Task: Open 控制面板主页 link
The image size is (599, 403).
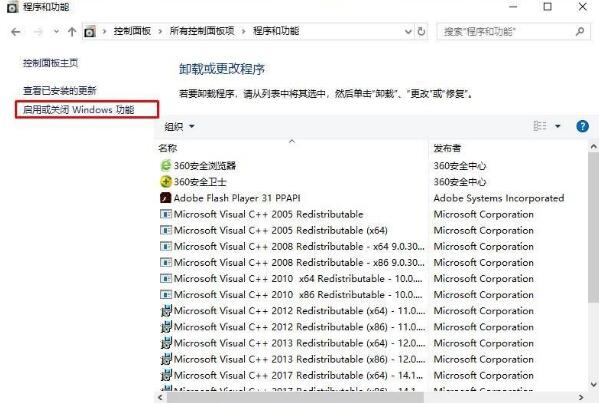Action: pyautogui.click(x=50, y=63)
